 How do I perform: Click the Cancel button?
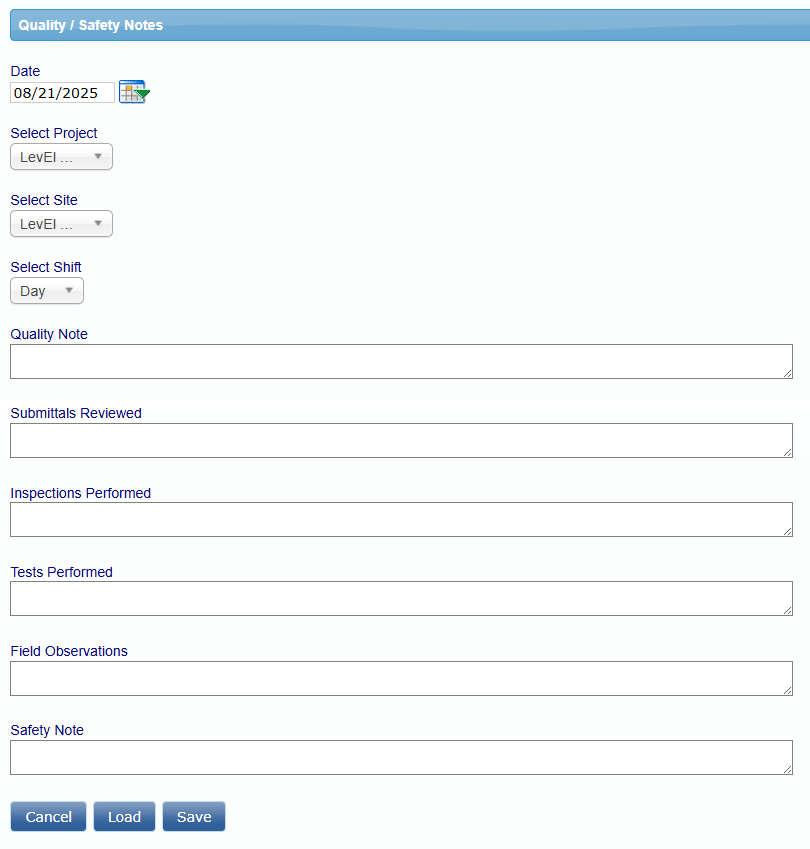[x=48, y=816]
